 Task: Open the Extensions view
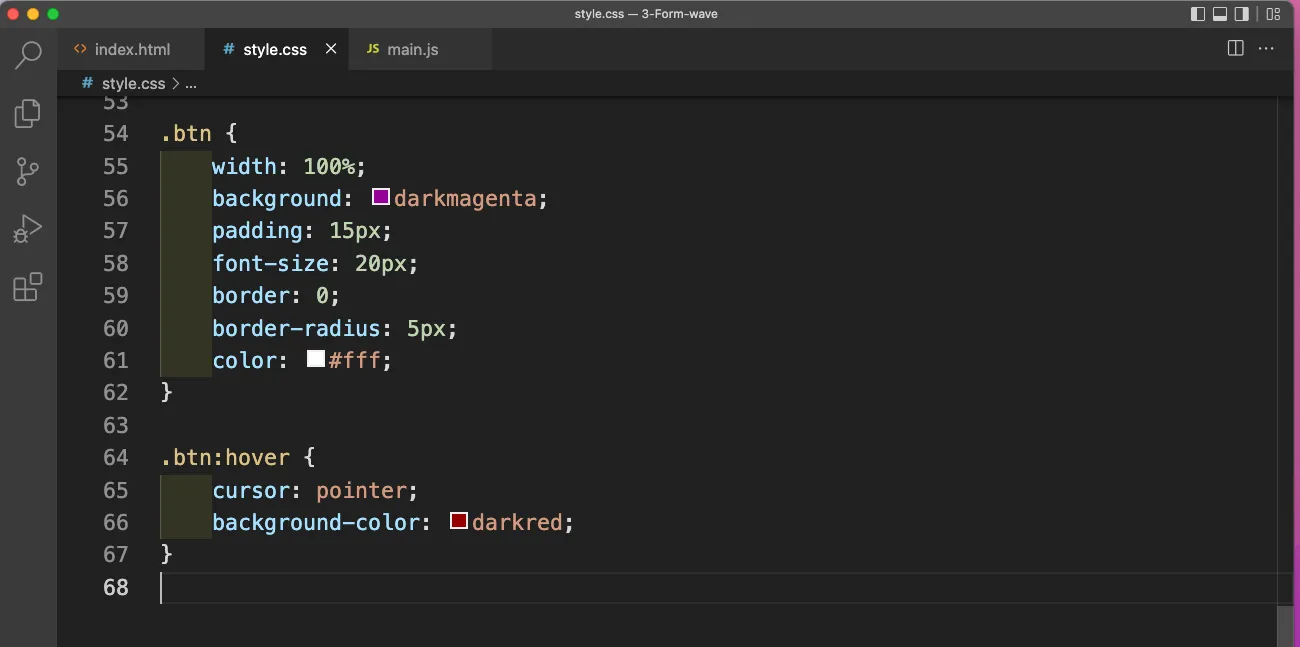click(x=28, y=288)
